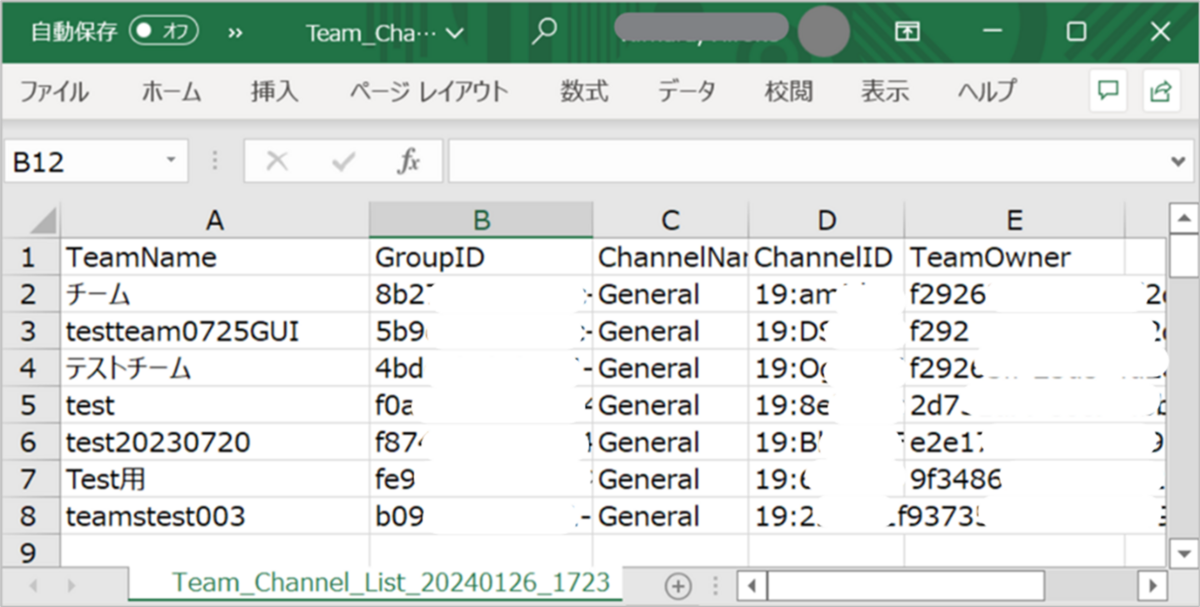
Task: Click the horizontal scrollbar thumb
Action: point(905,585)
